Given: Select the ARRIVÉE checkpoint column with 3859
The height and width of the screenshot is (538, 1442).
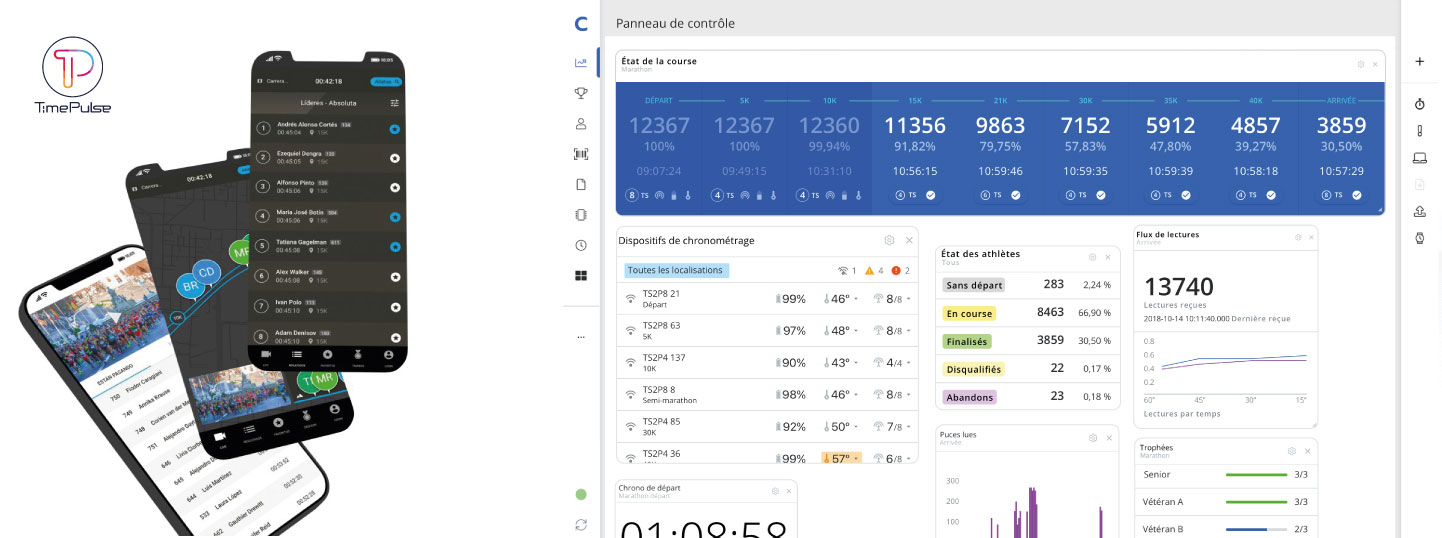Looking at the screenshot, I should [1341, 148].
